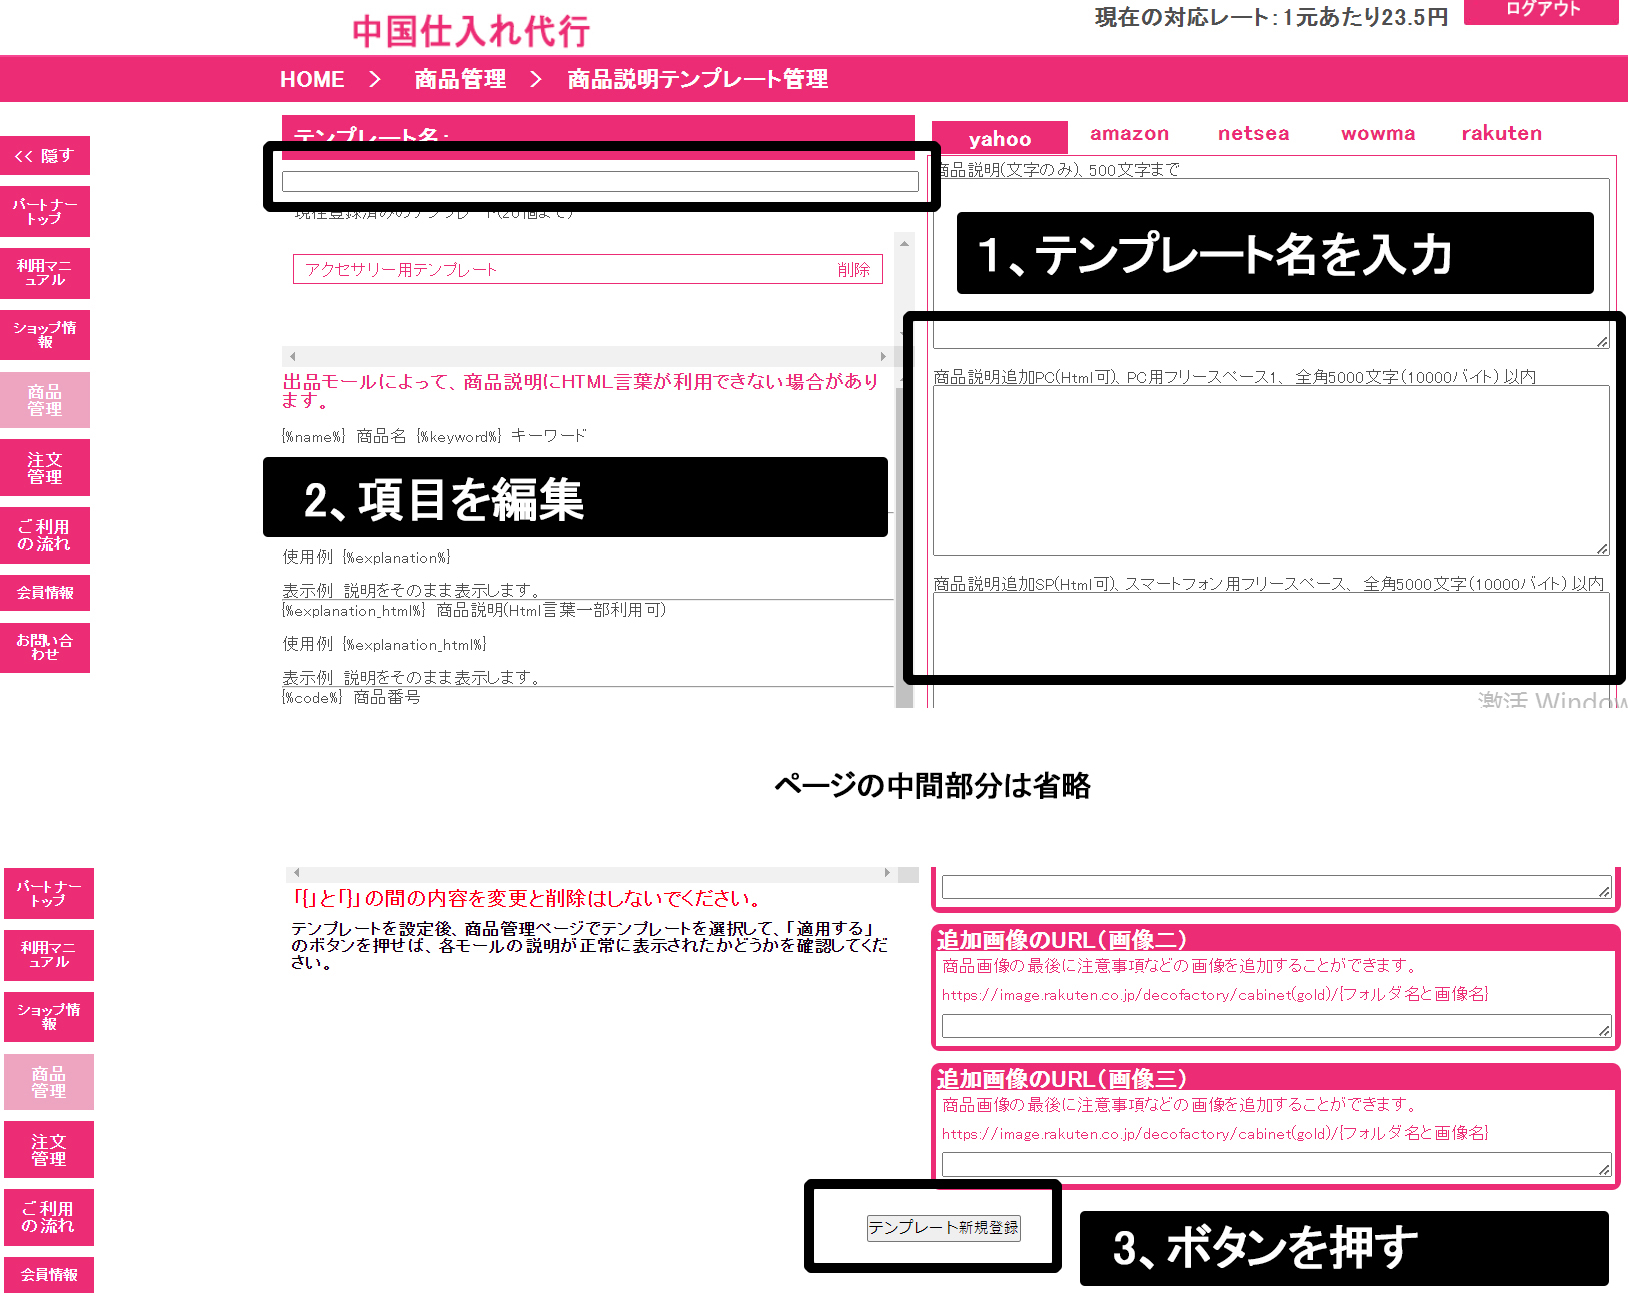
Task: Switch to the netsea tab
Action: [1253, 134]
